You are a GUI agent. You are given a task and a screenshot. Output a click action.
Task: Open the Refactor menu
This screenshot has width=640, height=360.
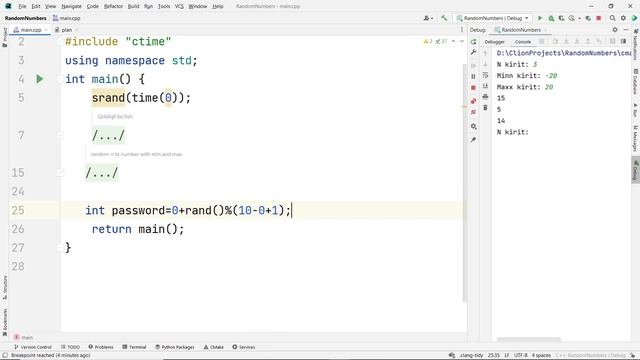click(113, 6)
